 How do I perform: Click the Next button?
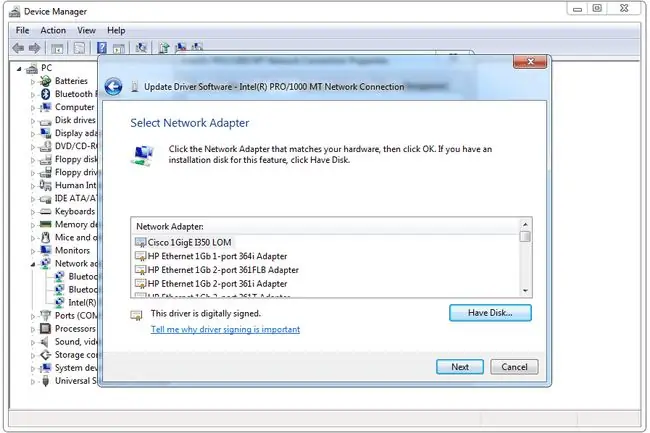tap(460, 367)
